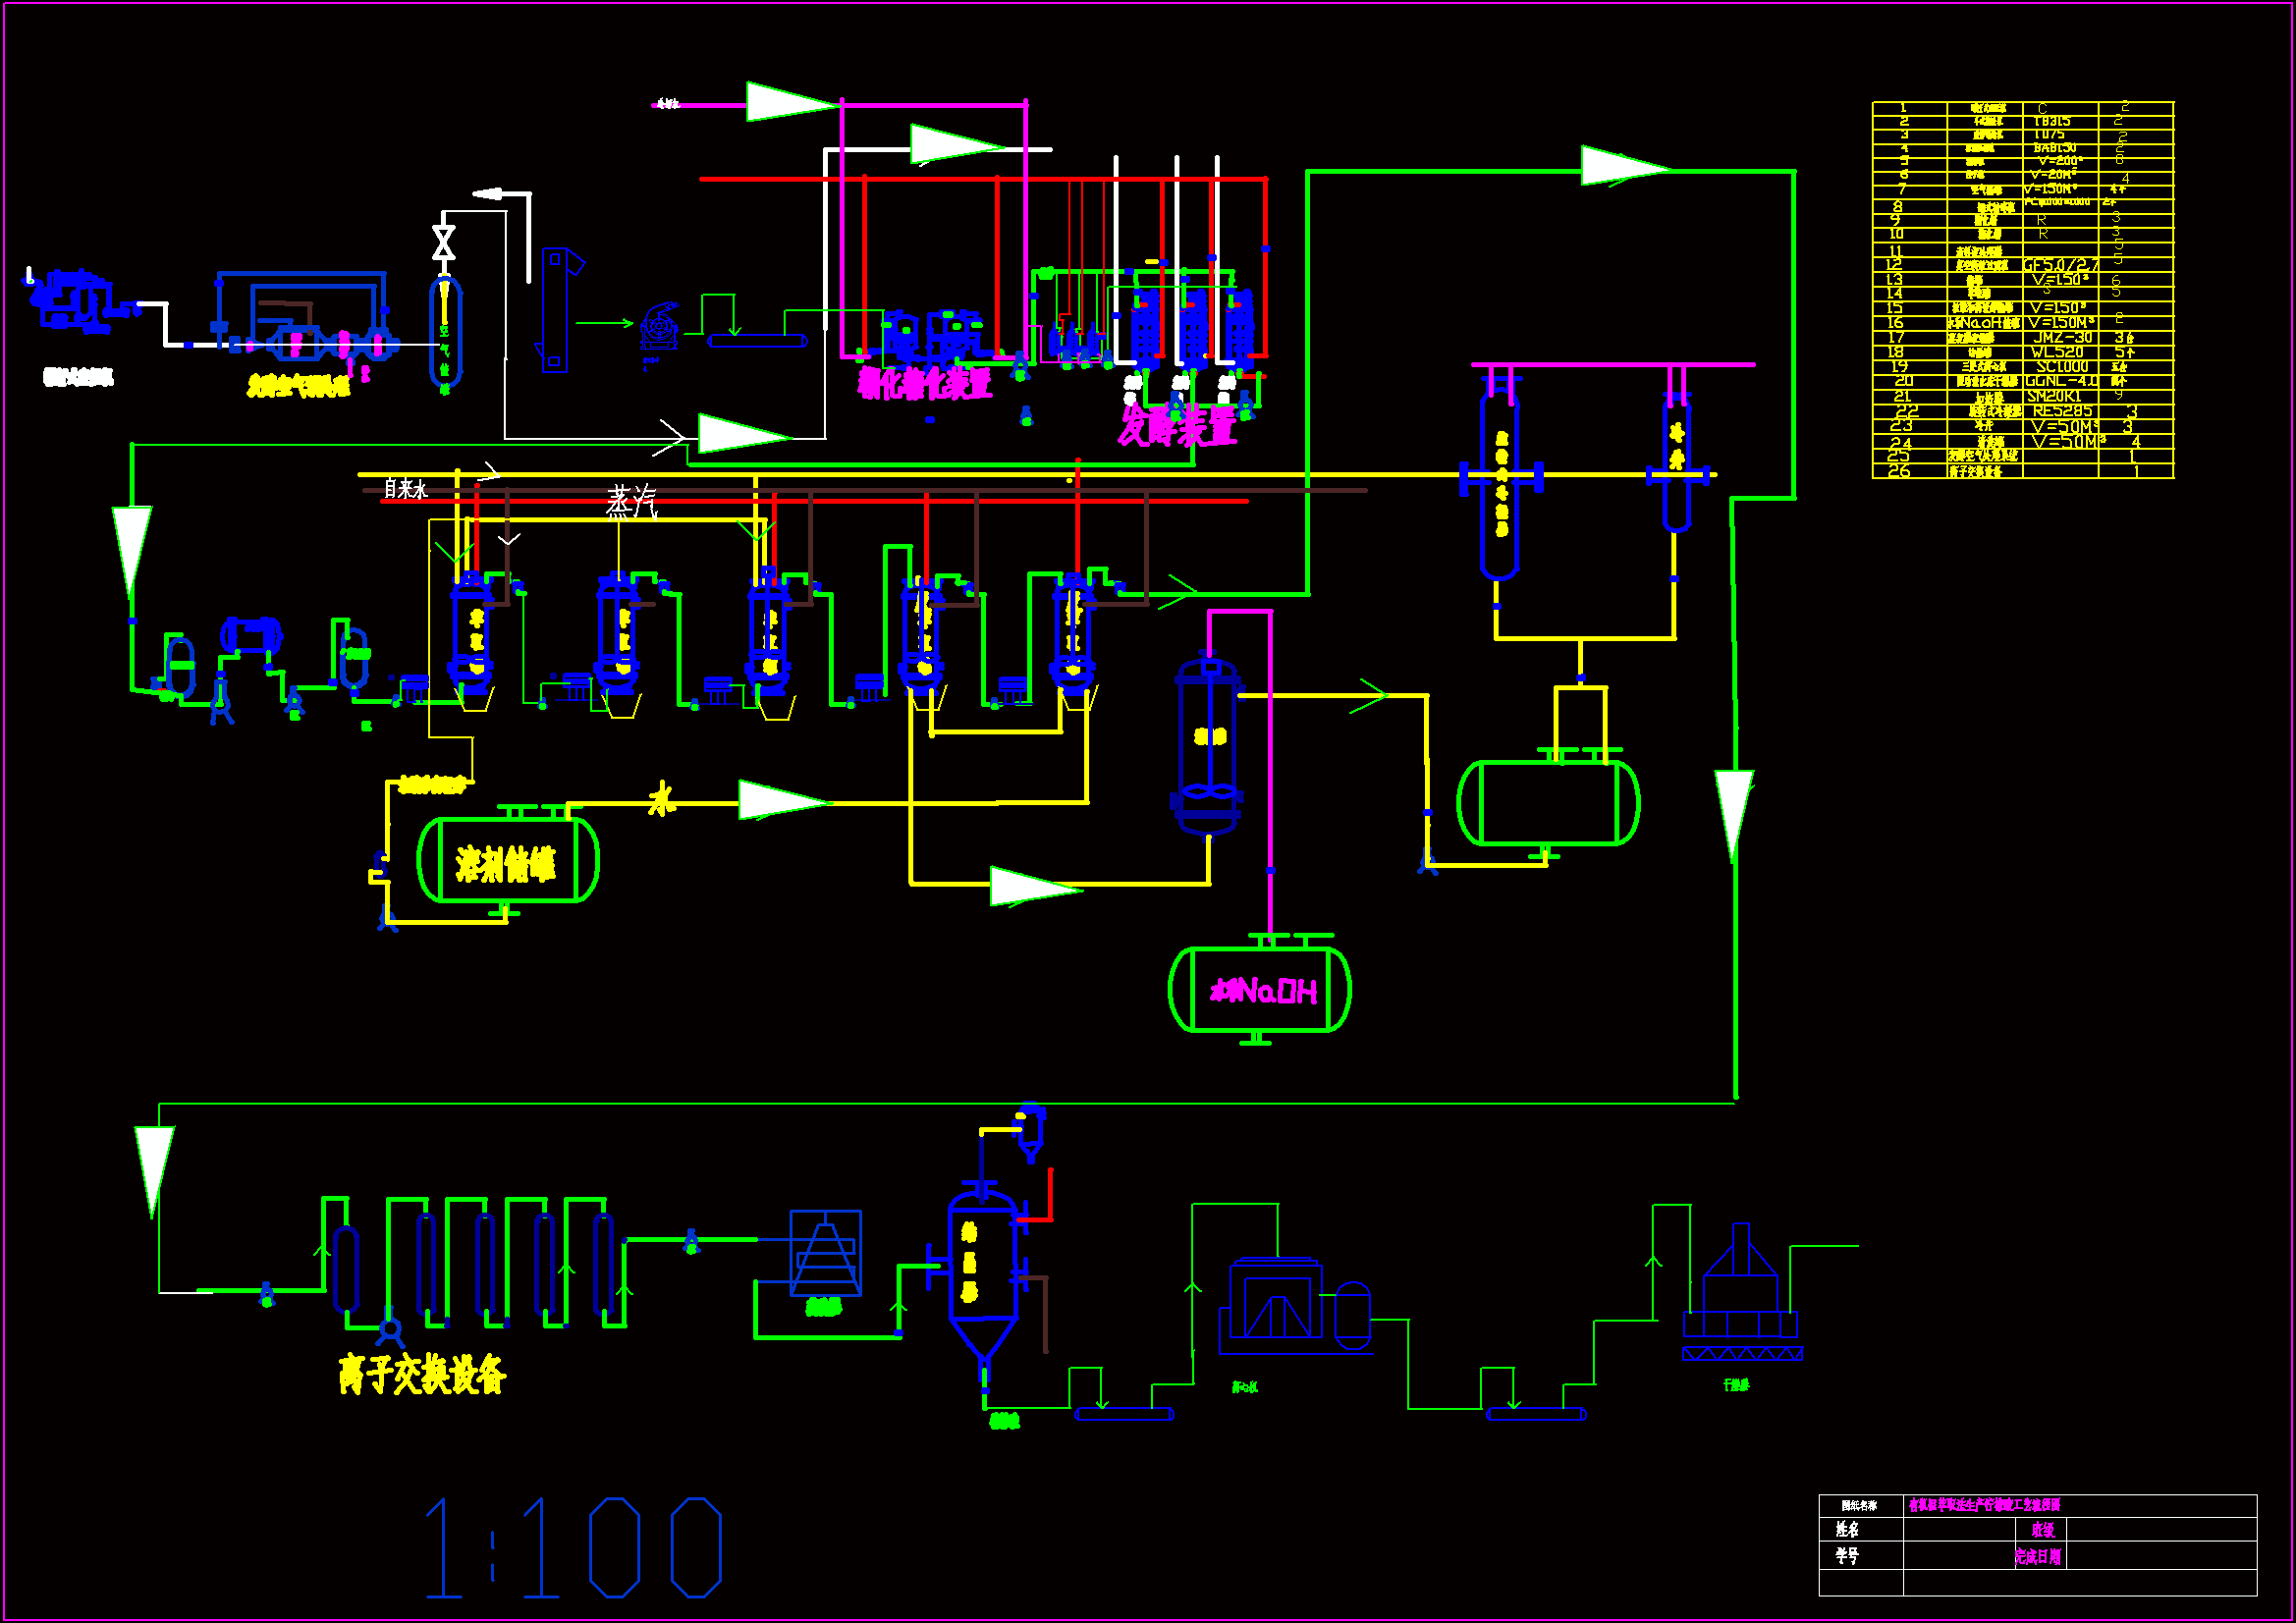Click the 发酵装置 label

click(x=1177, y=428)
